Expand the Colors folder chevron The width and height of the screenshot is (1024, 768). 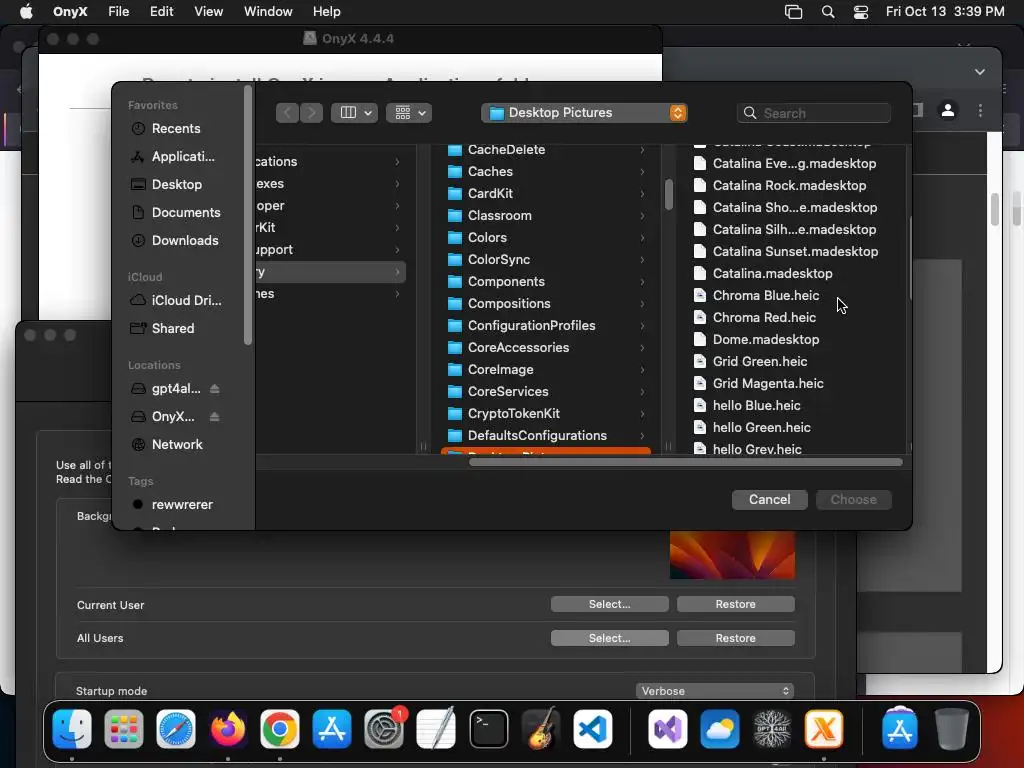pyautogui.click(x=643, y=238)
